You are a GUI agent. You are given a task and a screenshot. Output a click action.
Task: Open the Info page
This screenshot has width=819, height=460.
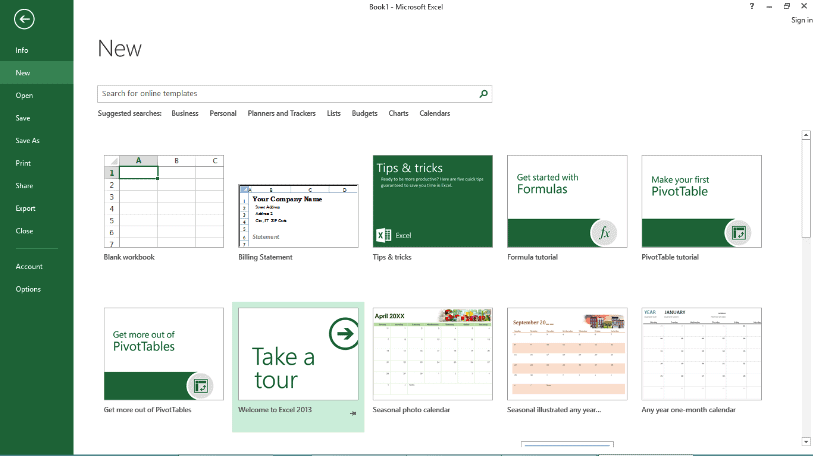(21, 51)
